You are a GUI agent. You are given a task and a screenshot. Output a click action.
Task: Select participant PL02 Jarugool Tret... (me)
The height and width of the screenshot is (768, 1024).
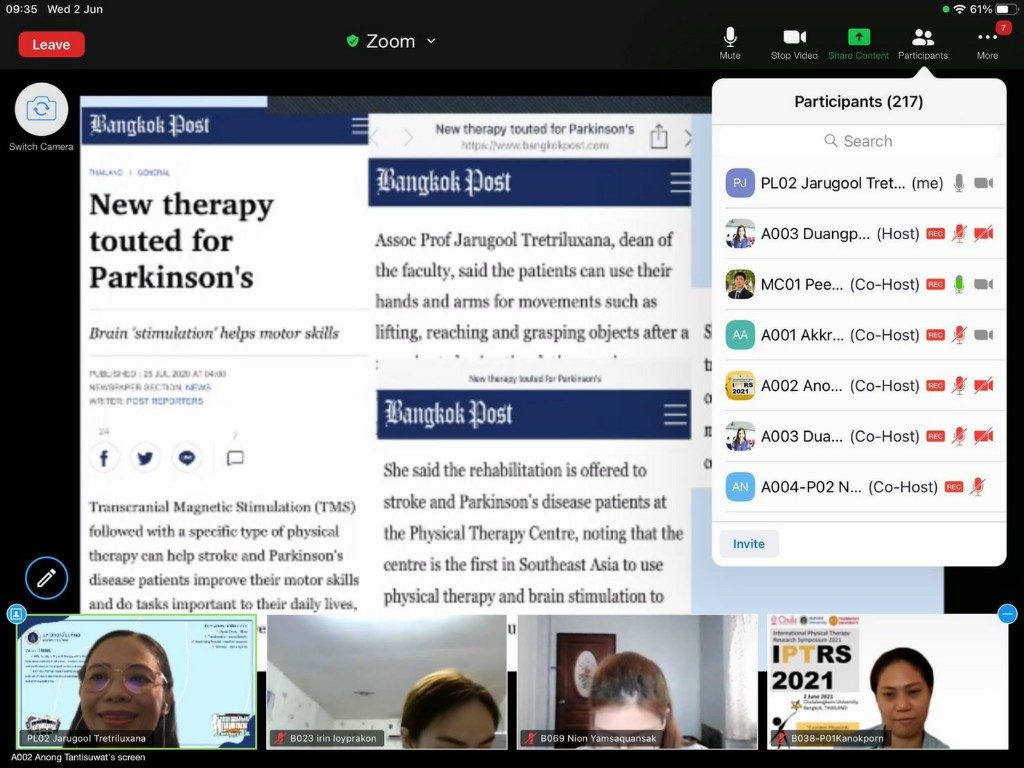tap(859, 183)
